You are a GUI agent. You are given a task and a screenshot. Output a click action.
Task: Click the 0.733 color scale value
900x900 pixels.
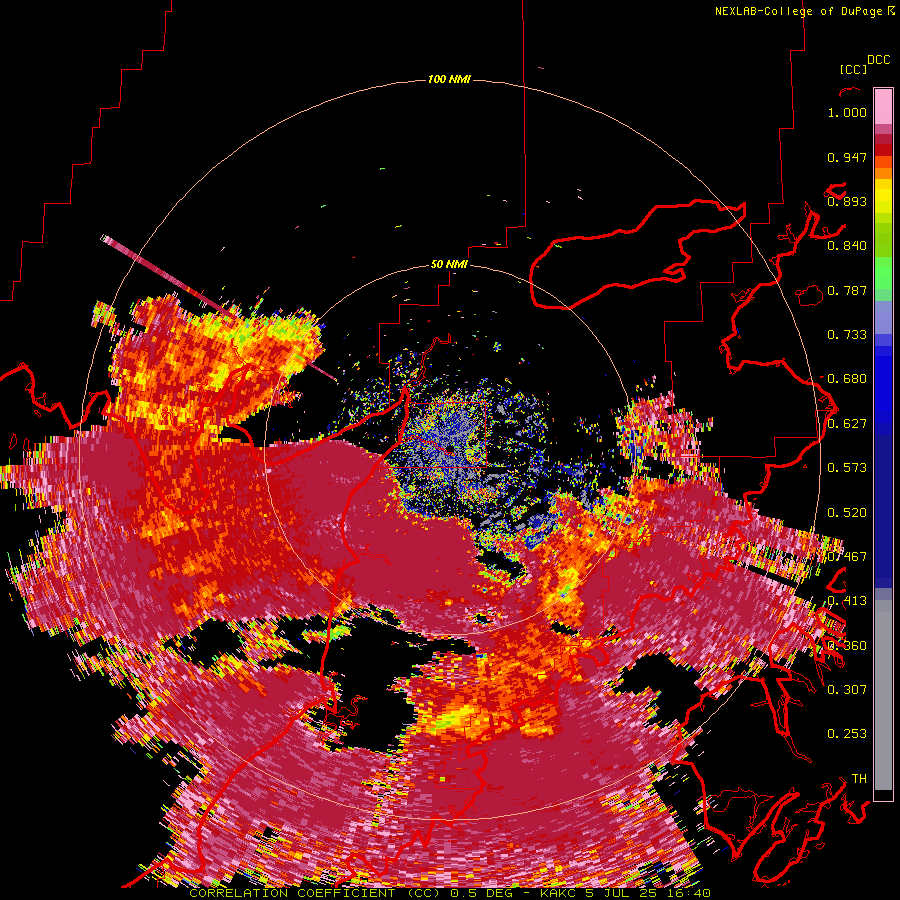(x=847, y=335)
